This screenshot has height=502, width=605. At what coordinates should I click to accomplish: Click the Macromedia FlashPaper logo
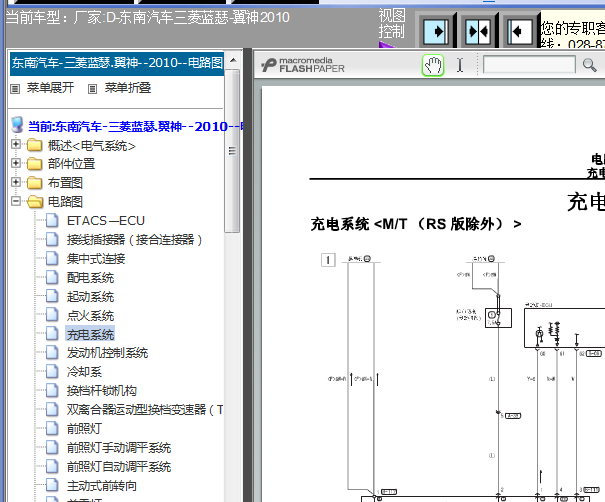coord(303,65)
